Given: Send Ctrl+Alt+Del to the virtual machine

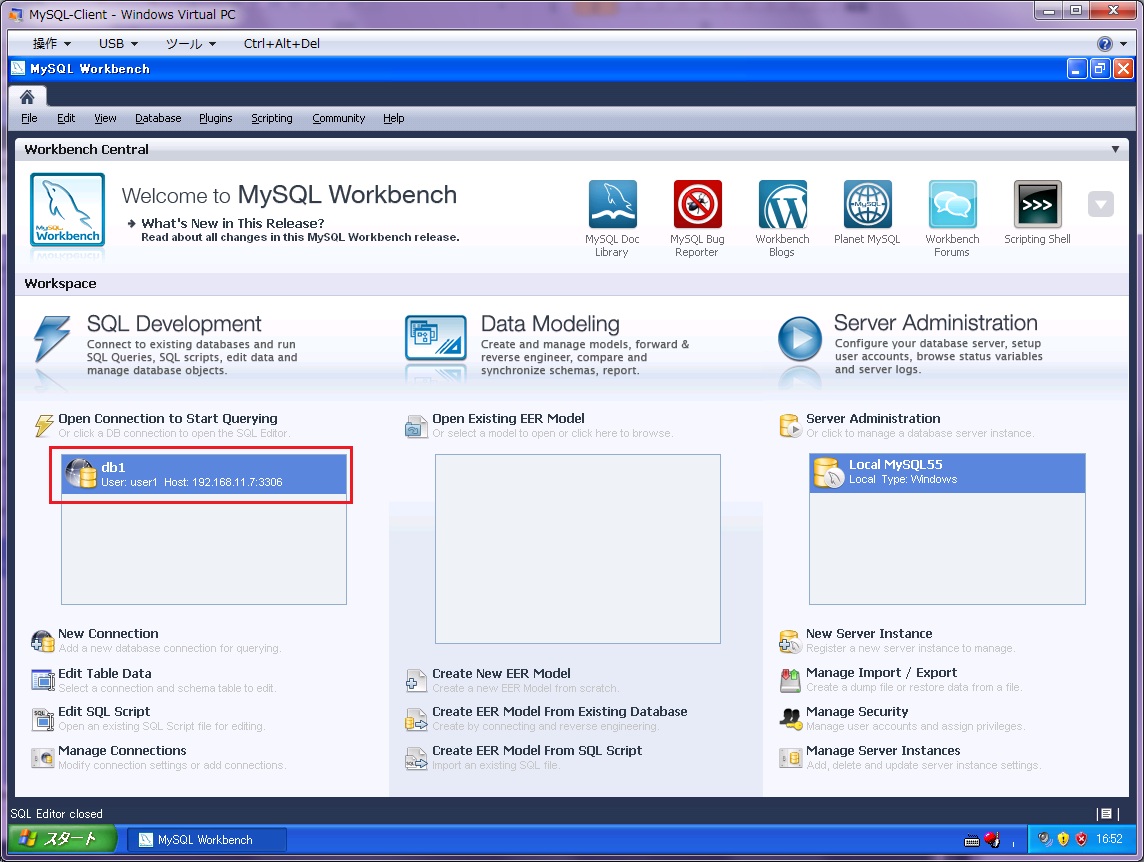Looking at the screenshot, I should coord(282,44).
